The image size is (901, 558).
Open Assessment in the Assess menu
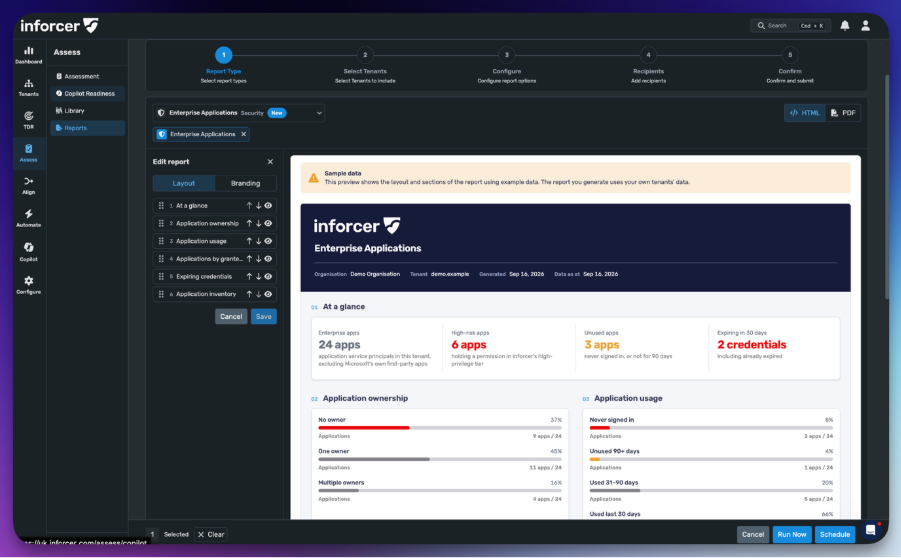click(87, 76)
